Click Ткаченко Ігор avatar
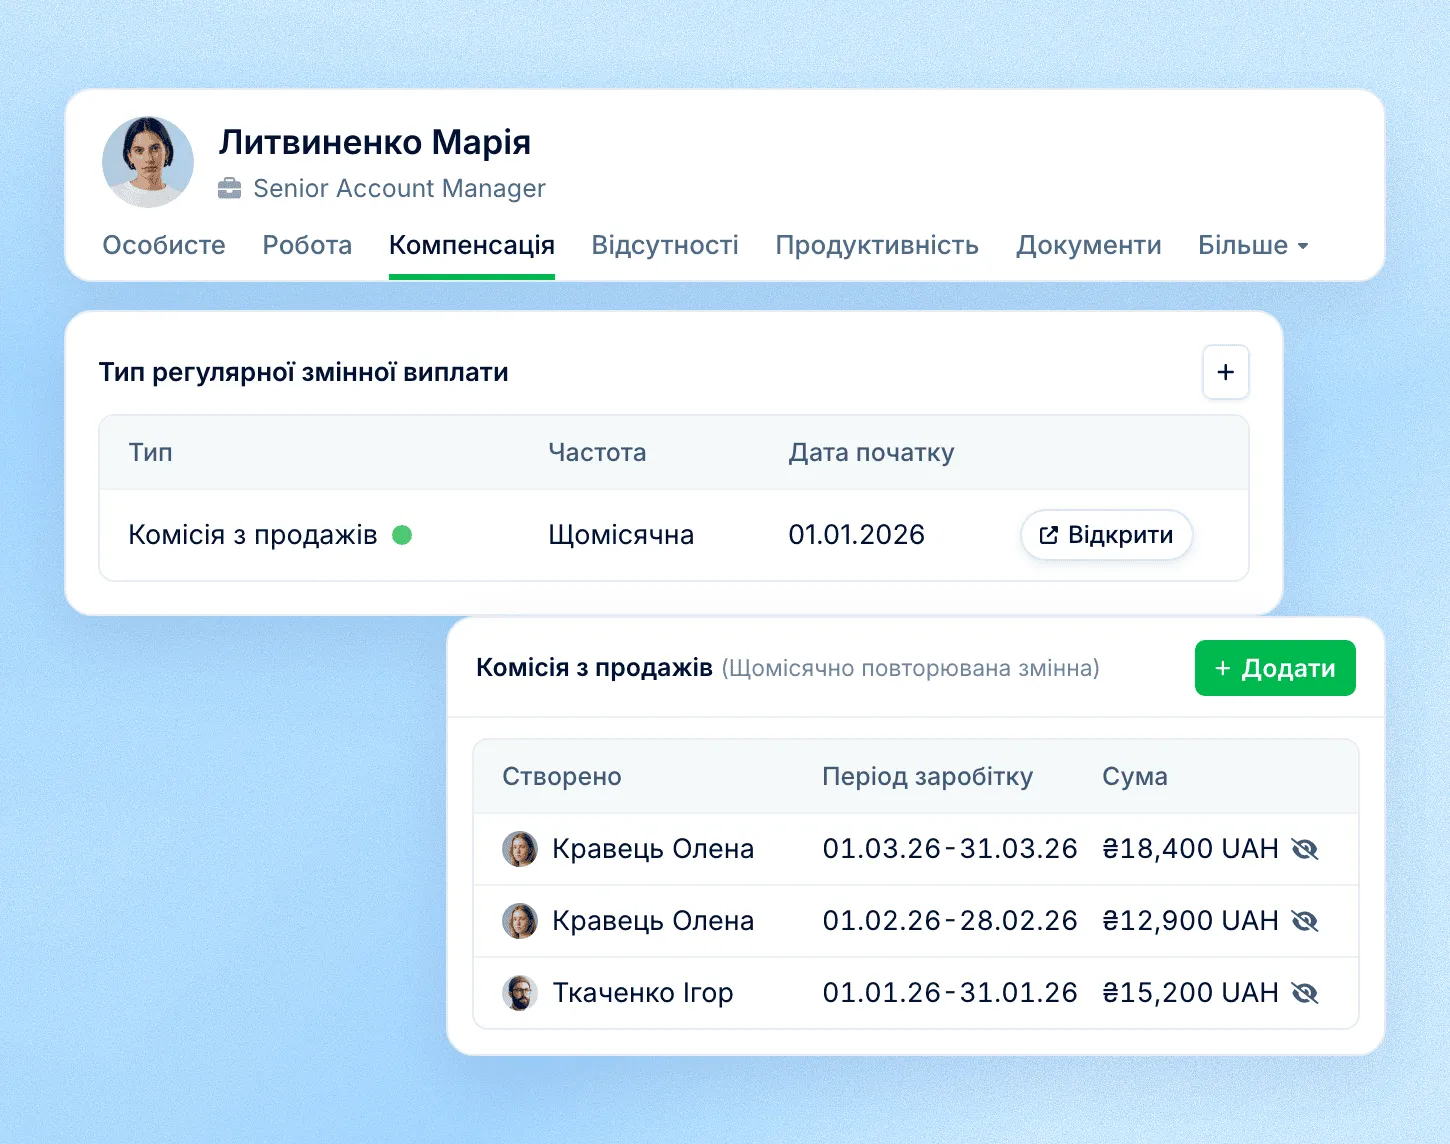 coord(520,993)
